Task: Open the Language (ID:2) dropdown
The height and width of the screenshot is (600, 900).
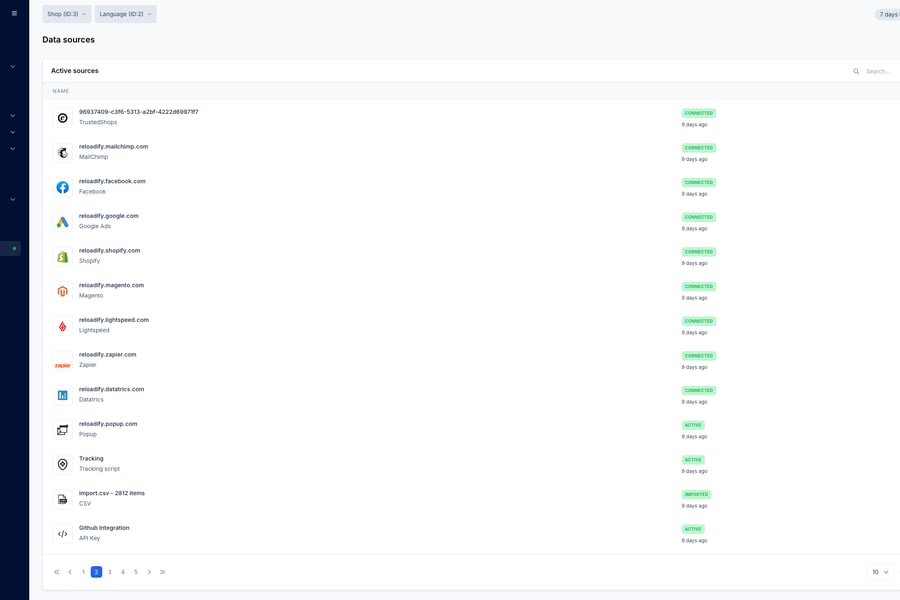Action: tap(123, 14)
